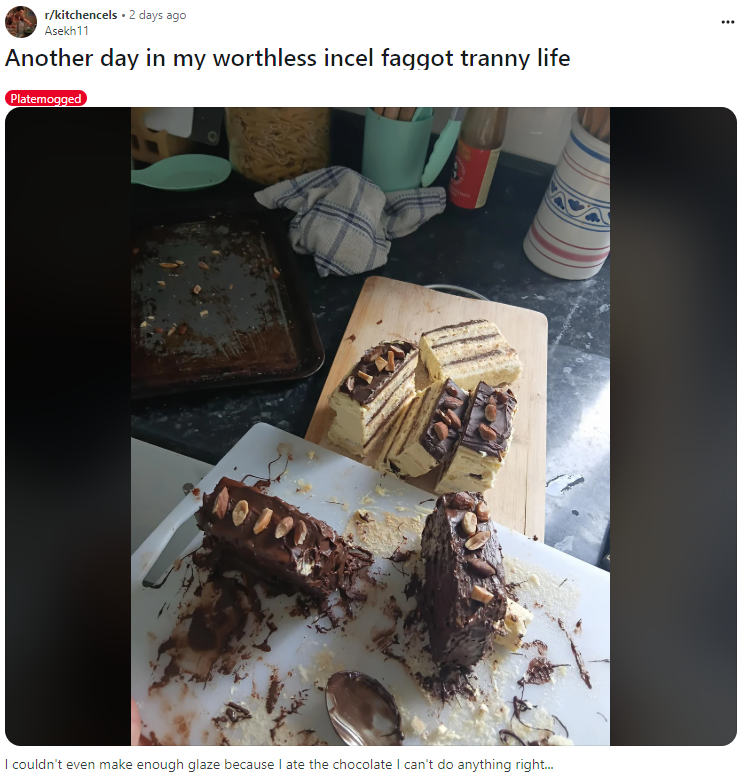Click the post body text about glaze
The width and height of the screenshot is (745, 779).
(x=279, y=764)
